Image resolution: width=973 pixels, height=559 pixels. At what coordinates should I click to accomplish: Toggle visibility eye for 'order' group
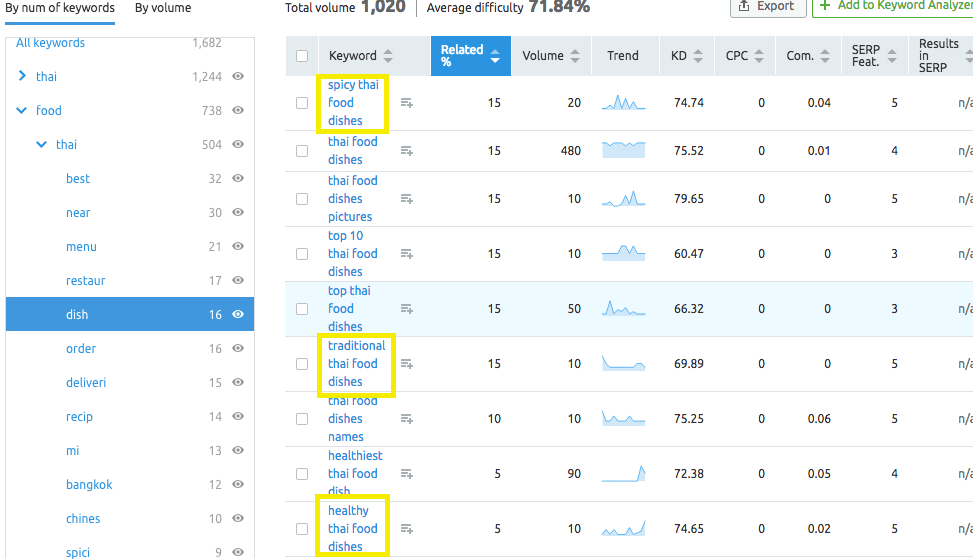pyautogui.click(x=238, y=348)
